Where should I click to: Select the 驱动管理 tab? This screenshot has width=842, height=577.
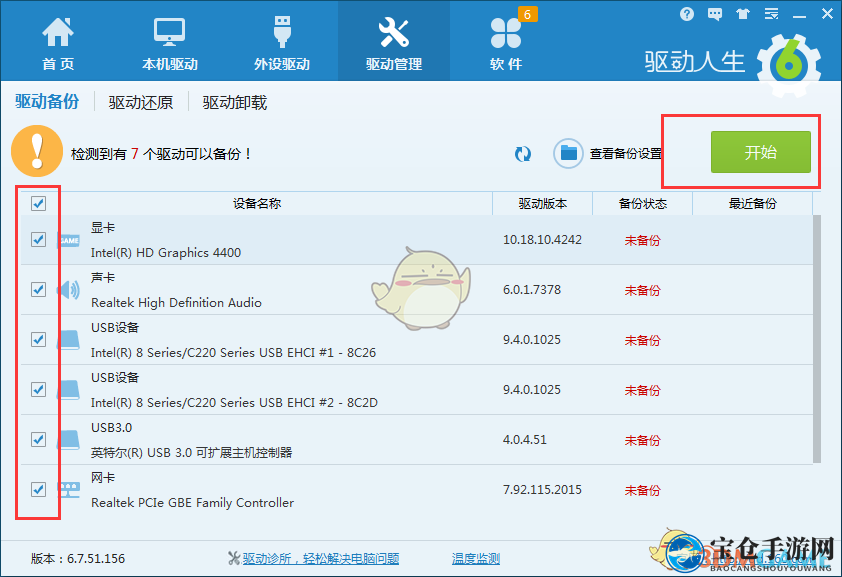[x=394, y=43]
